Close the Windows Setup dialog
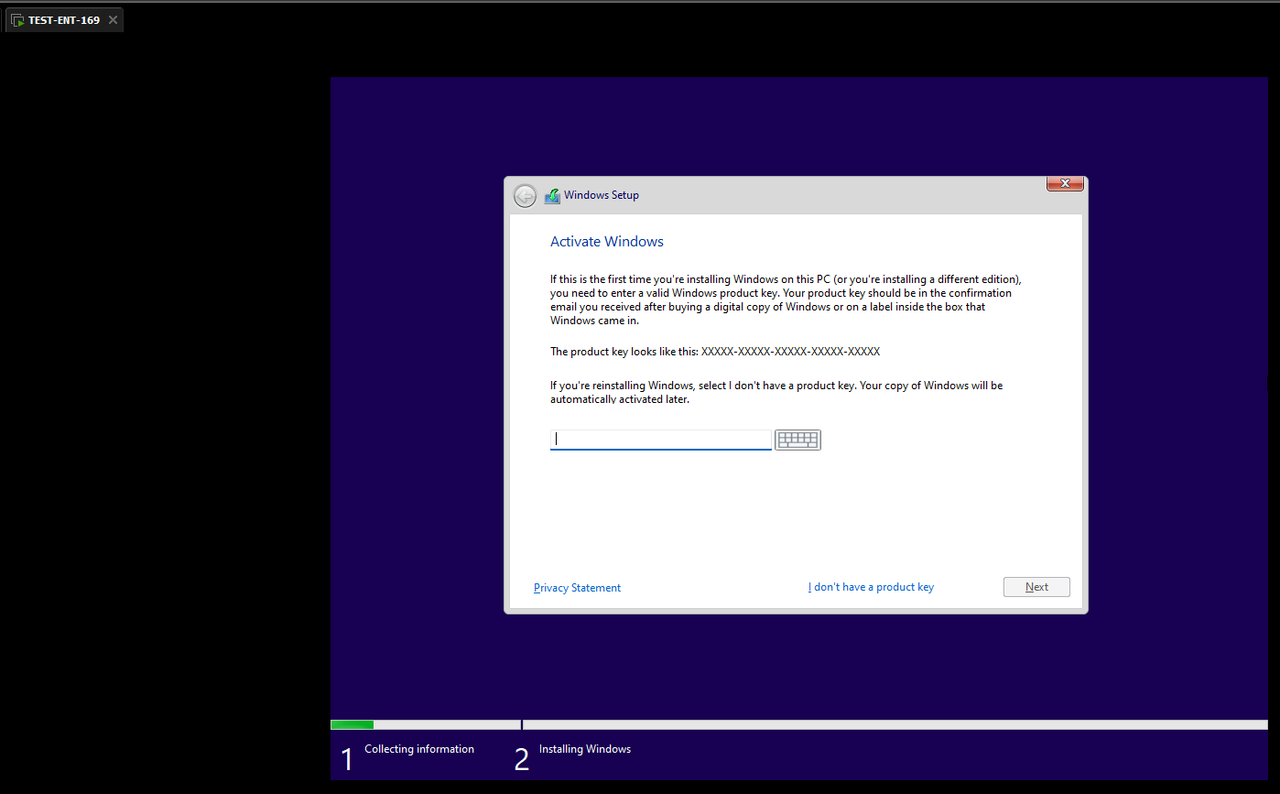 click(x=1065, y=184)
